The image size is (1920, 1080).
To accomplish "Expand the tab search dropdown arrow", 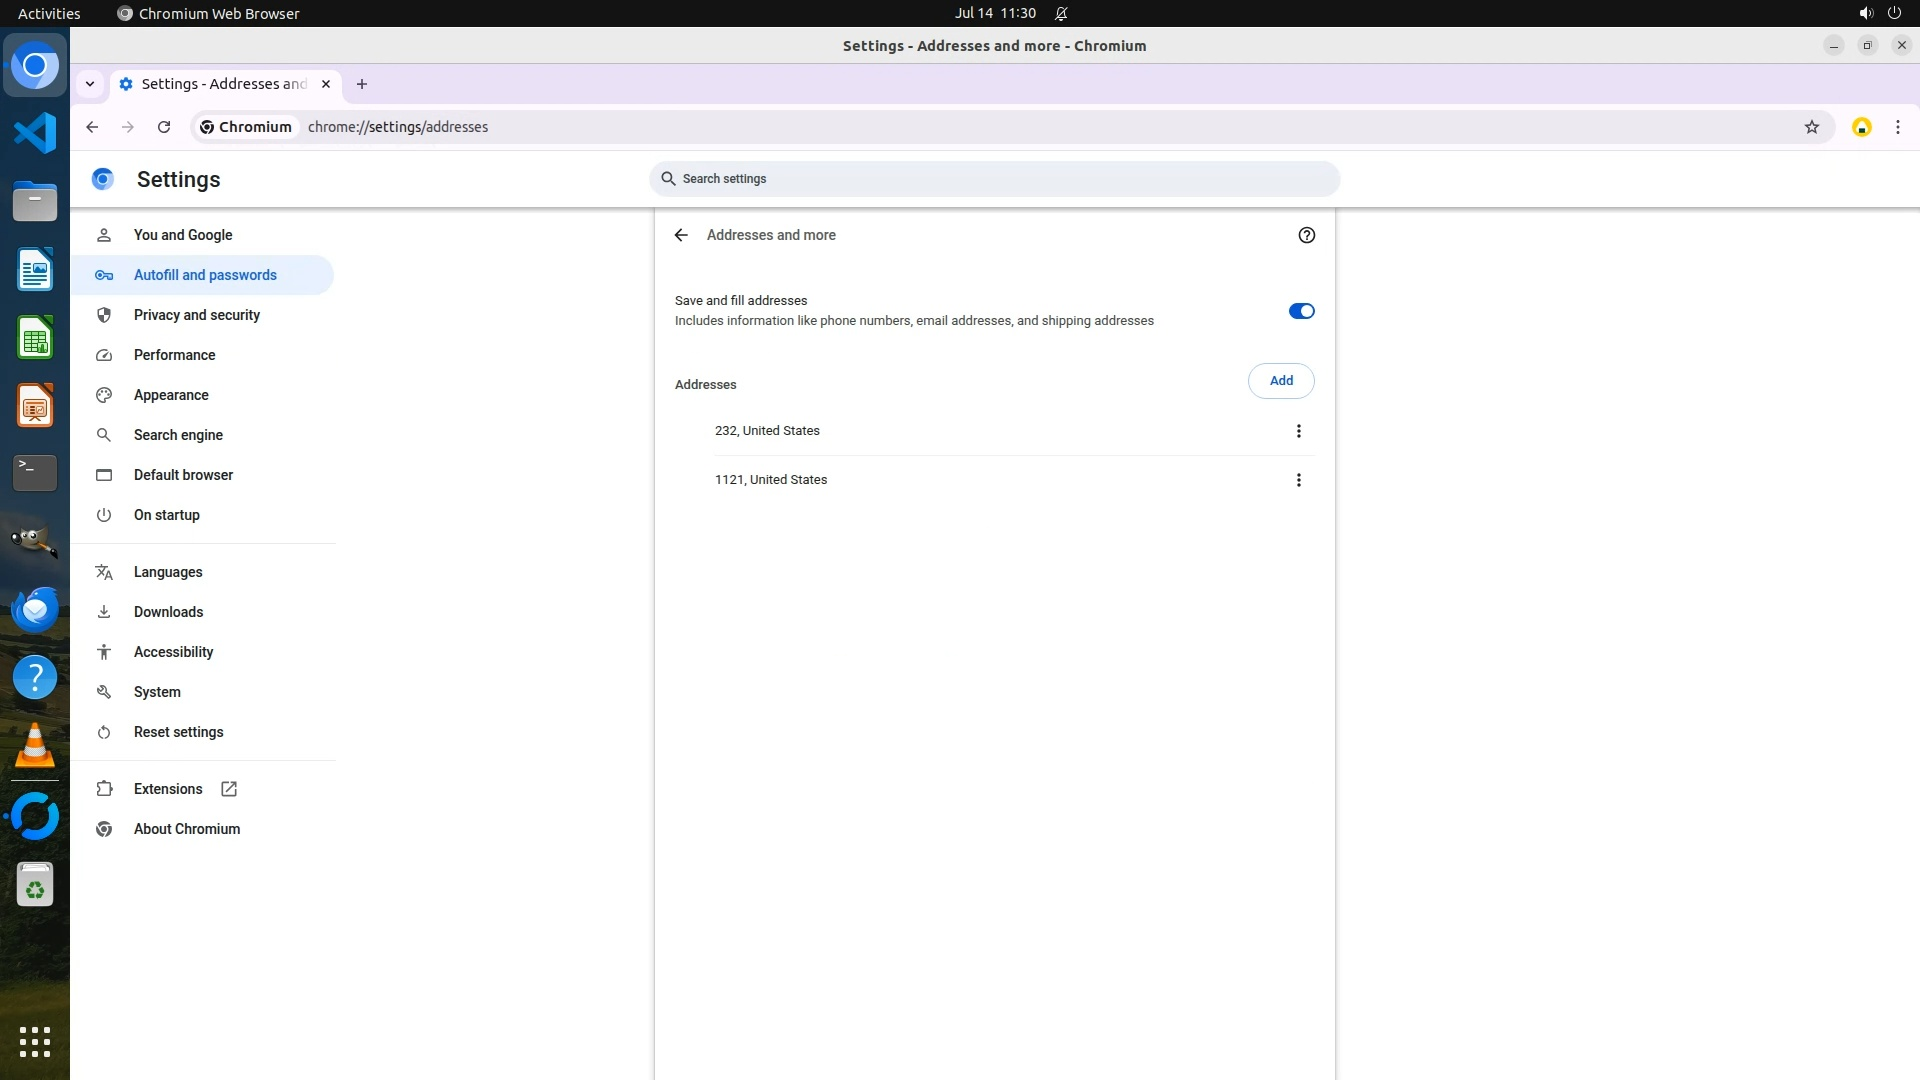I will [90, 84].
